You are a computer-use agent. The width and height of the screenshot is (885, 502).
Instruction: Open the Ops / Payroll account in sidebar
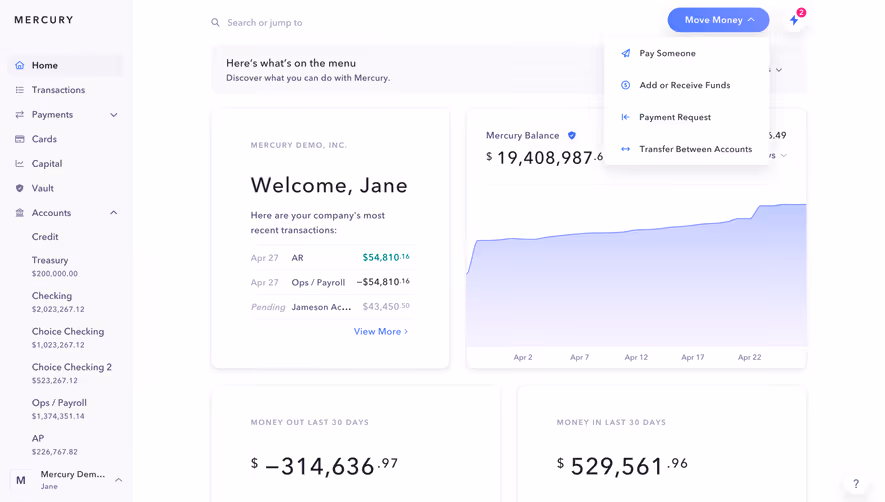pos(59,409)
